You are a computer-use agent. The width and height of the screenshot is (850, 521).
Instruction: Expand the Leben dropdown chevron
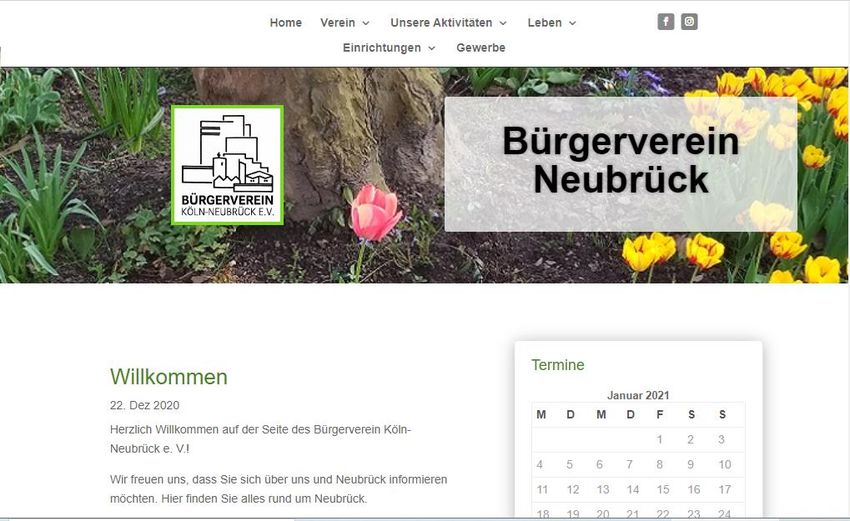pos(572,23)
